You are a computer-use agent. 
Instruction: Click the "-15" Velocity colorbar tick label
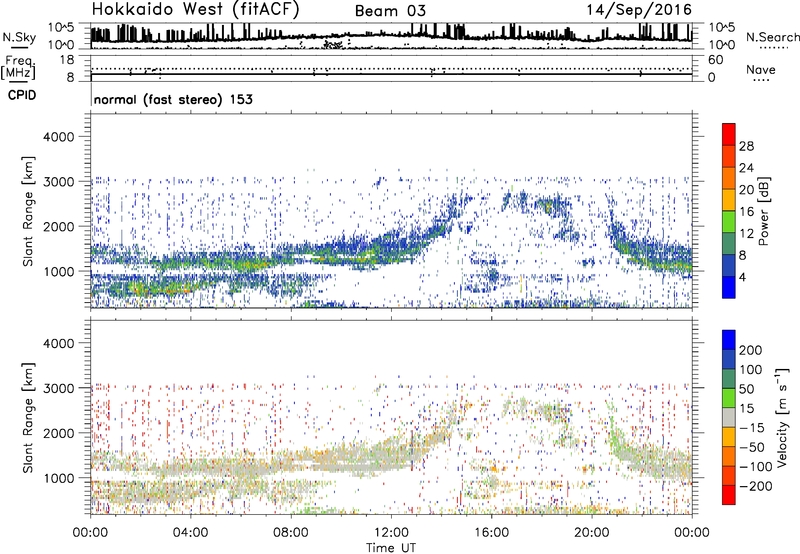[752, 428]
